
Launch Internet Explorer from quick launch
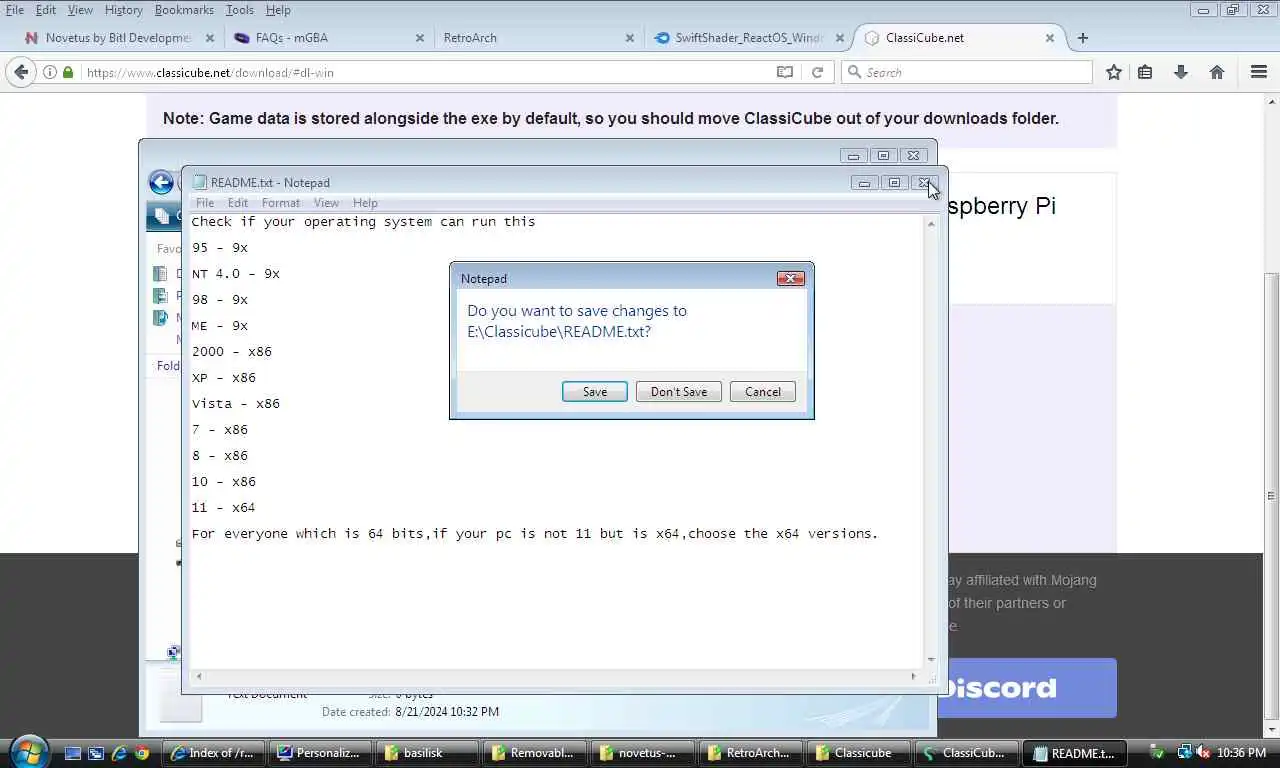pos(119,753)
